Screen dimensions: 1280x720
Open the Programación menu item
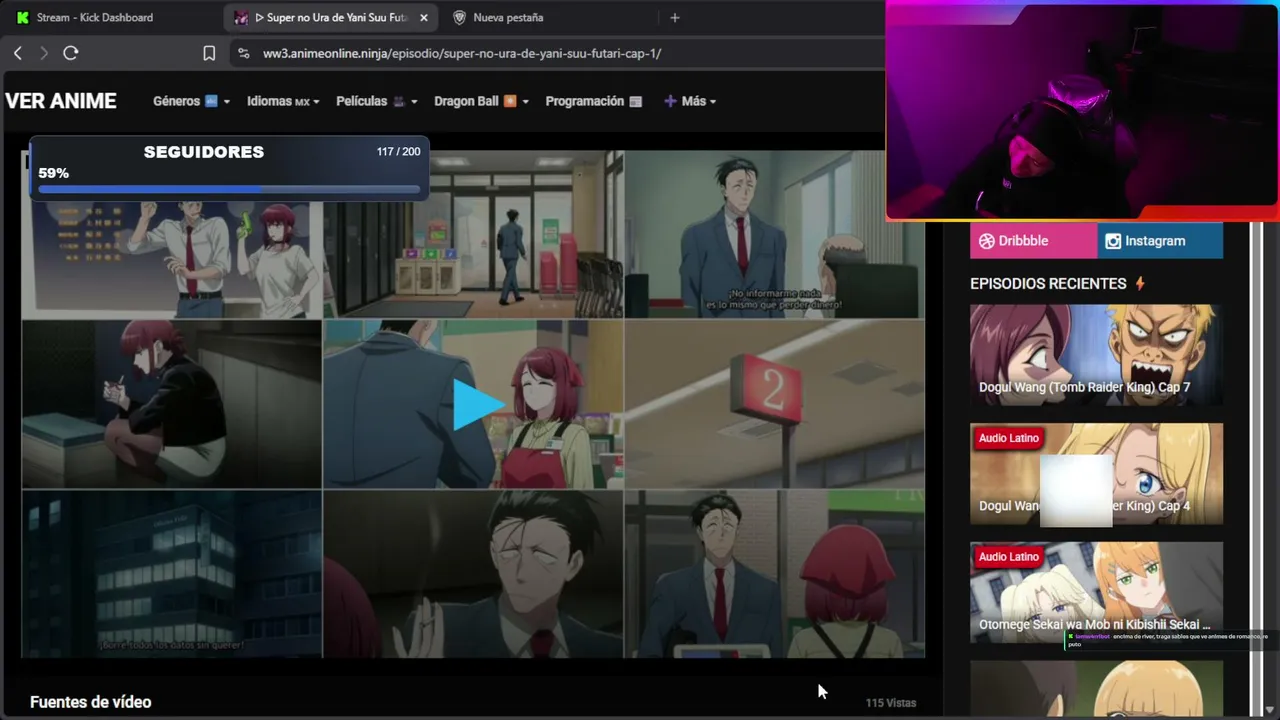pos(594,101)
